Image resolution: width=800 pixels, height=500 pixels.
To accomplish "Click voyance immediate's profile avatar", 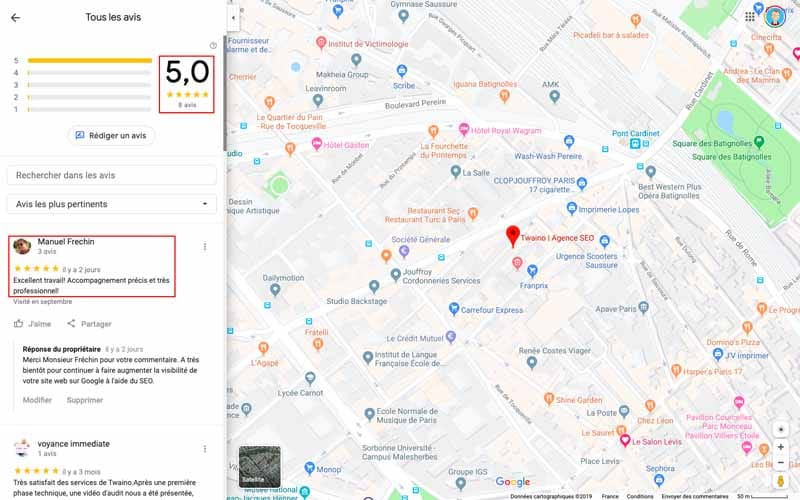I will [x=22, y=448].
